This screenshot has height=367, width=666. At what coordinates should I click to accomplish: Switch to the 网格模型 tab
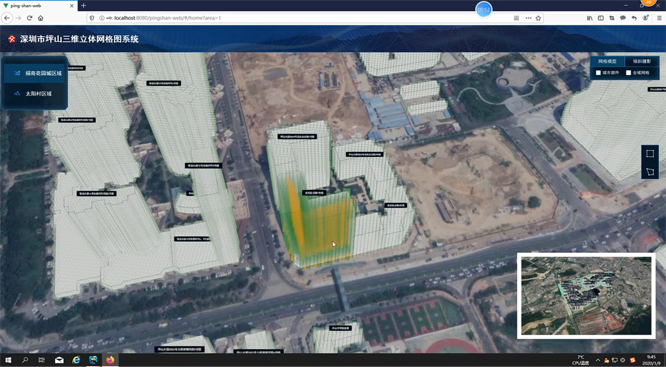(x=607, y=62)
